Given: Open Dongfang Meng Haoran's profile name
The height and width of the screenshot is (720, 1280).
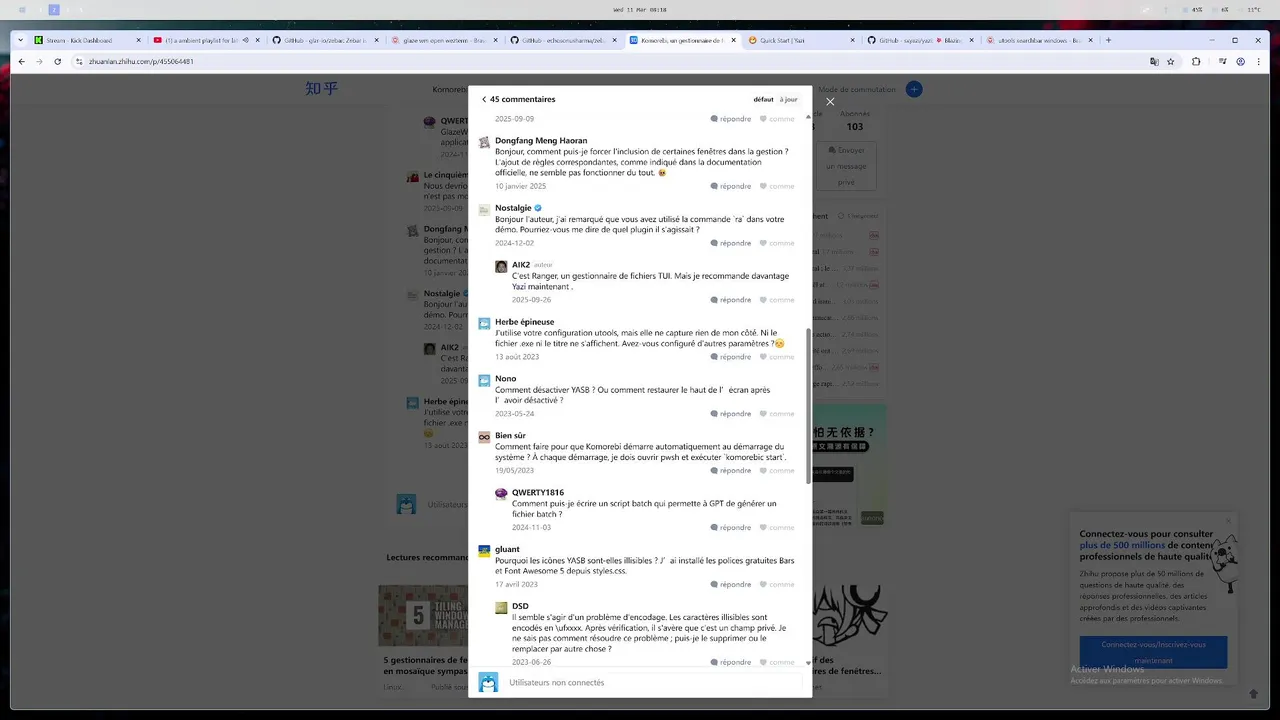Looking at the screenshot, I should [541, 141].
